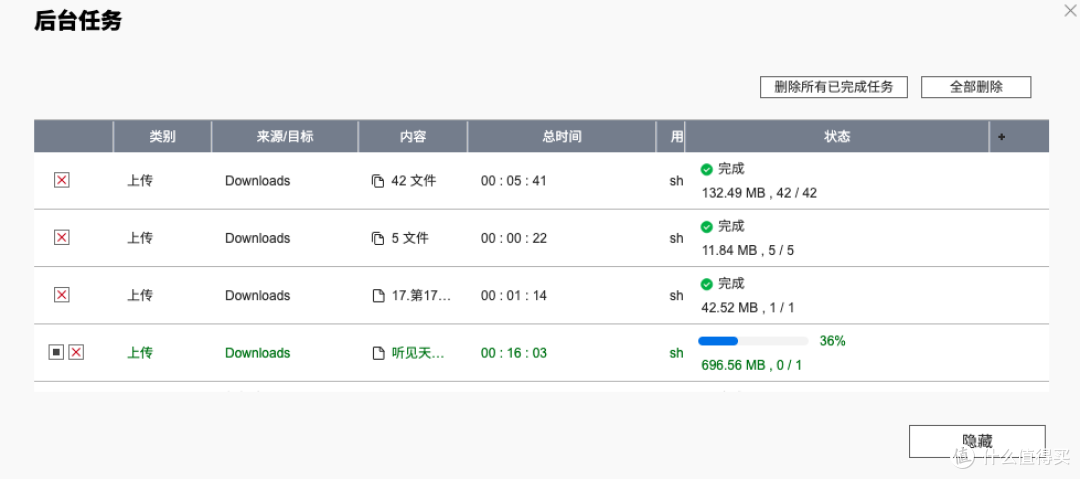Select 11.84 MB , 5 / 5 status text

(747, 250)
